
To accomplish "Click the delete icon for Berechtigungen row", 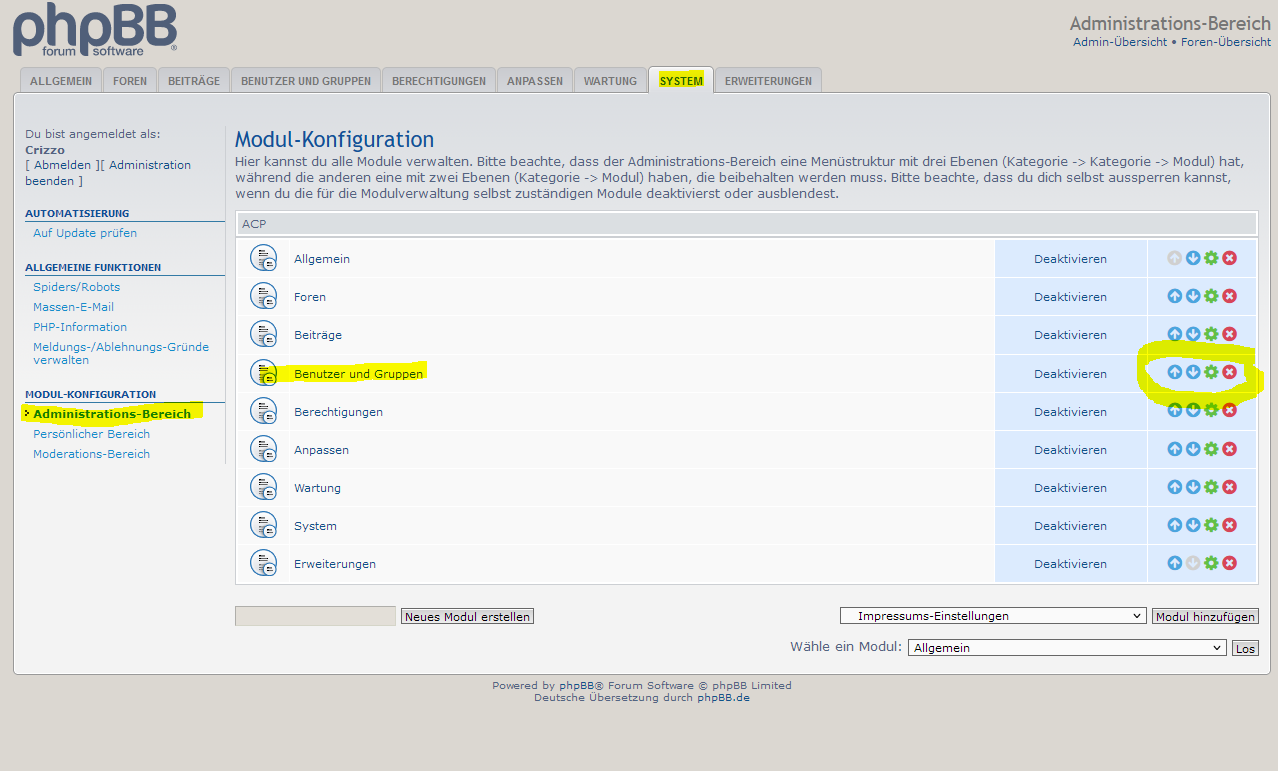I will 1230,410.
